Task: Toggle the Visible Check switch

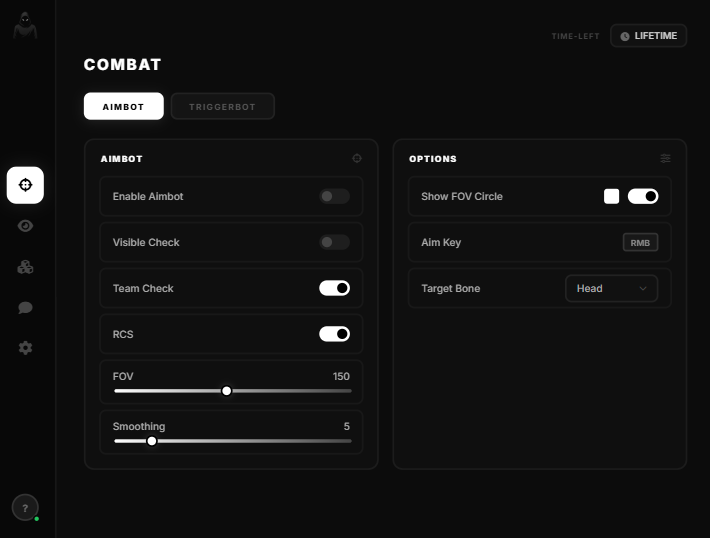Action: [x=334, y=242]
